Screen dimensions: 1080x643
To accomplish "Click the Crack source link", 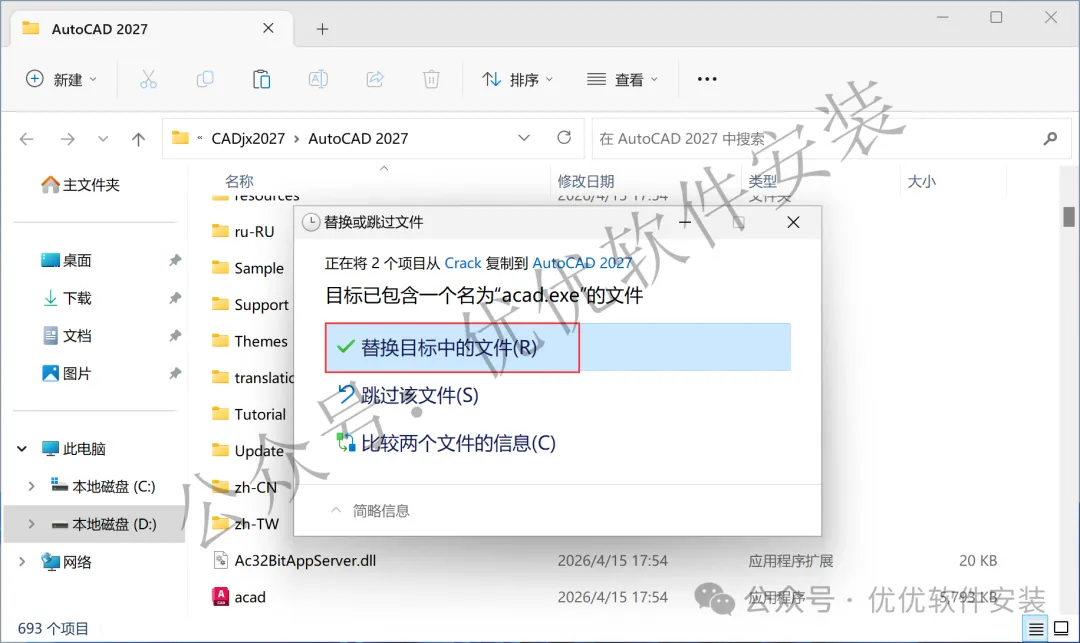I will 463,263.
